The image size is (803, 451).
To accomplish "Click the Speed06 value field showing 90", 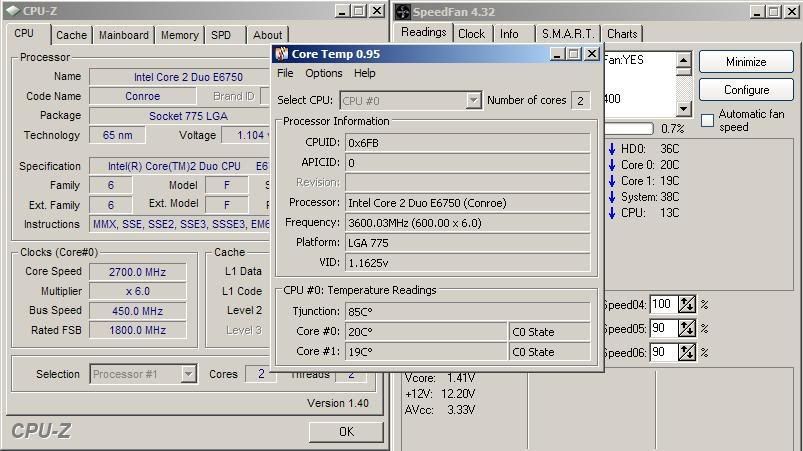I will 664,352.
